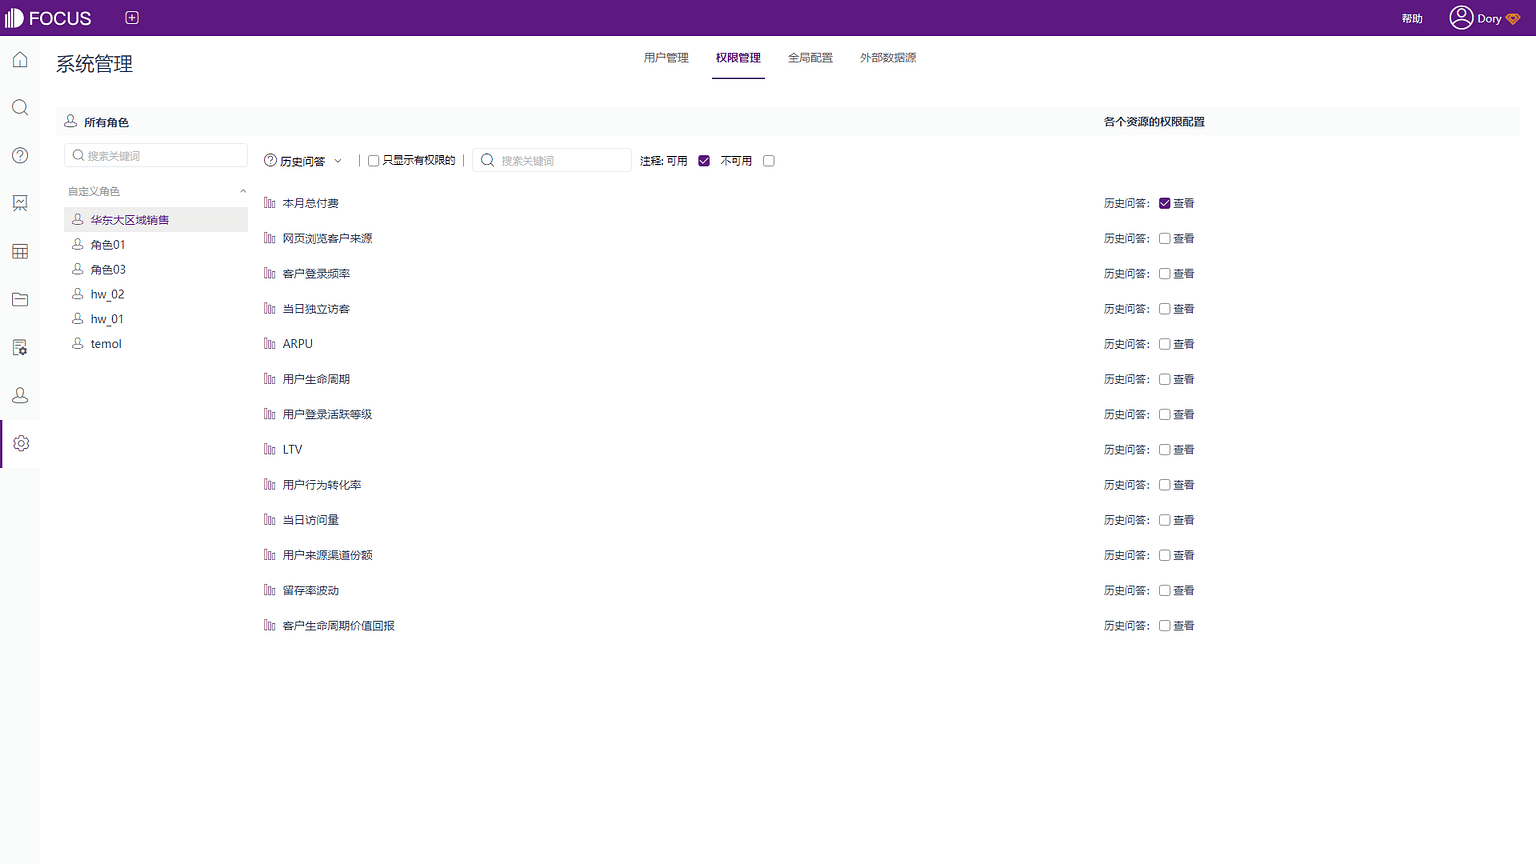1536x864 pixels.
Task: Click the 可用 legend checked box
Action: [704, 161]
